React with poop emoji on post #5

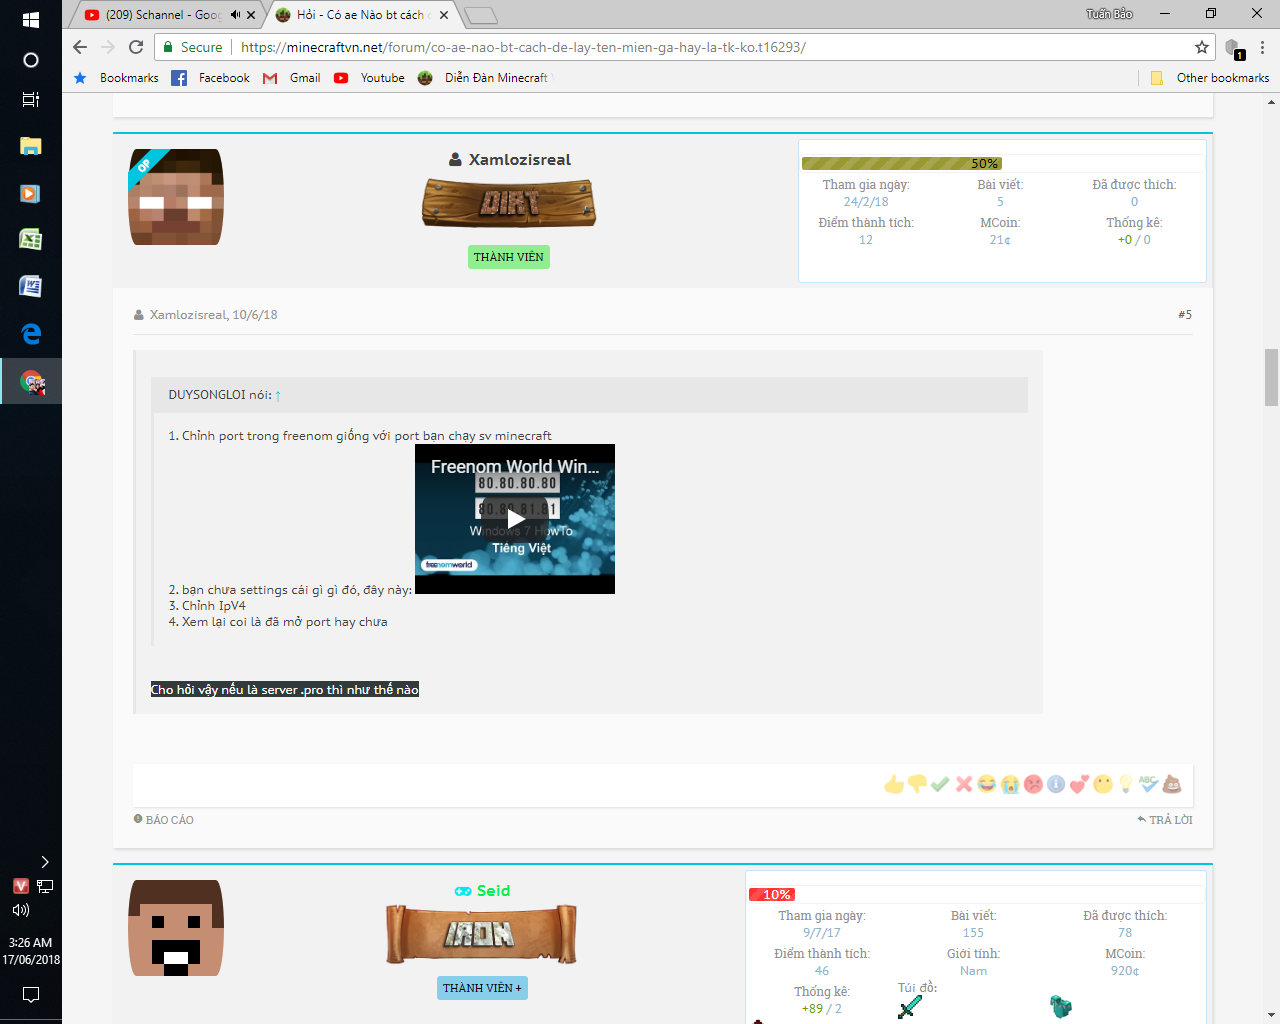1172,784
